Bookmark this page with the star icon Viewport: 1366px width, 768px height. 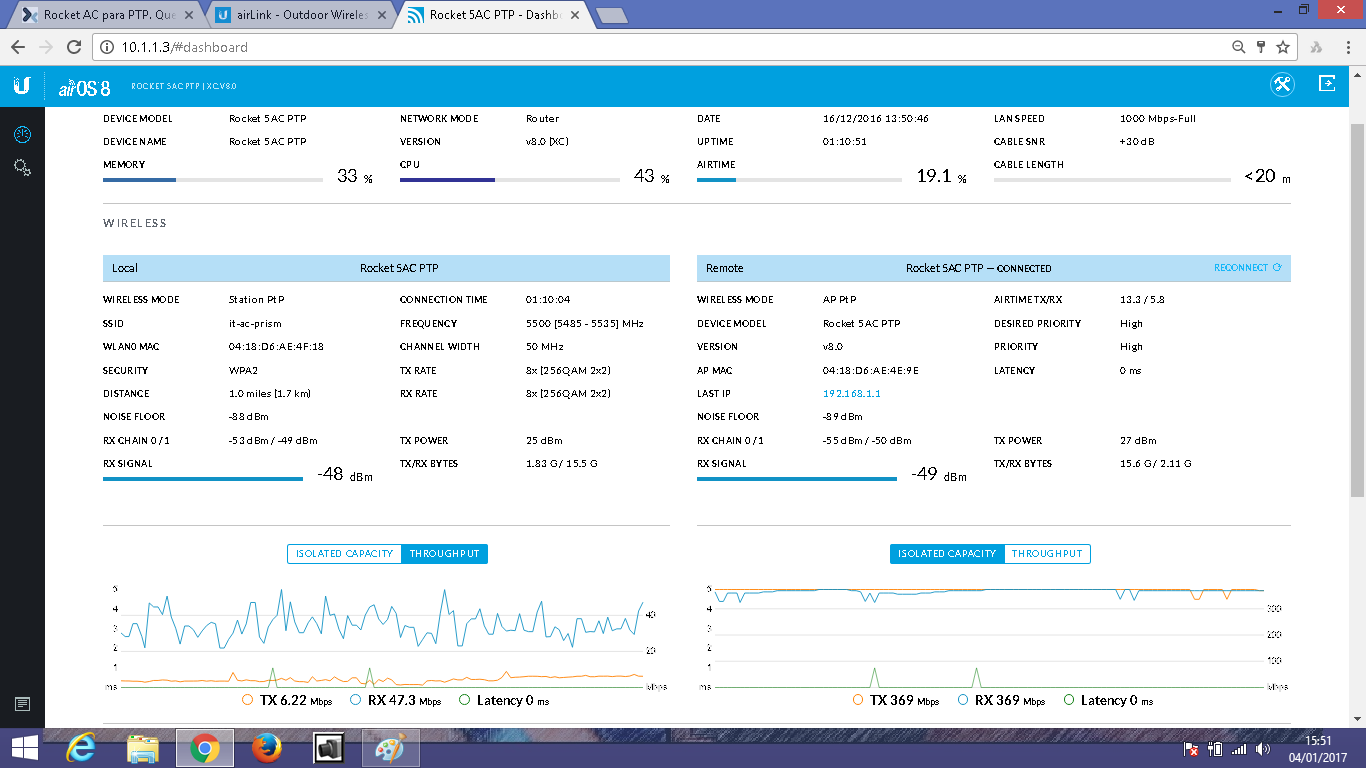click(1283, 47)
